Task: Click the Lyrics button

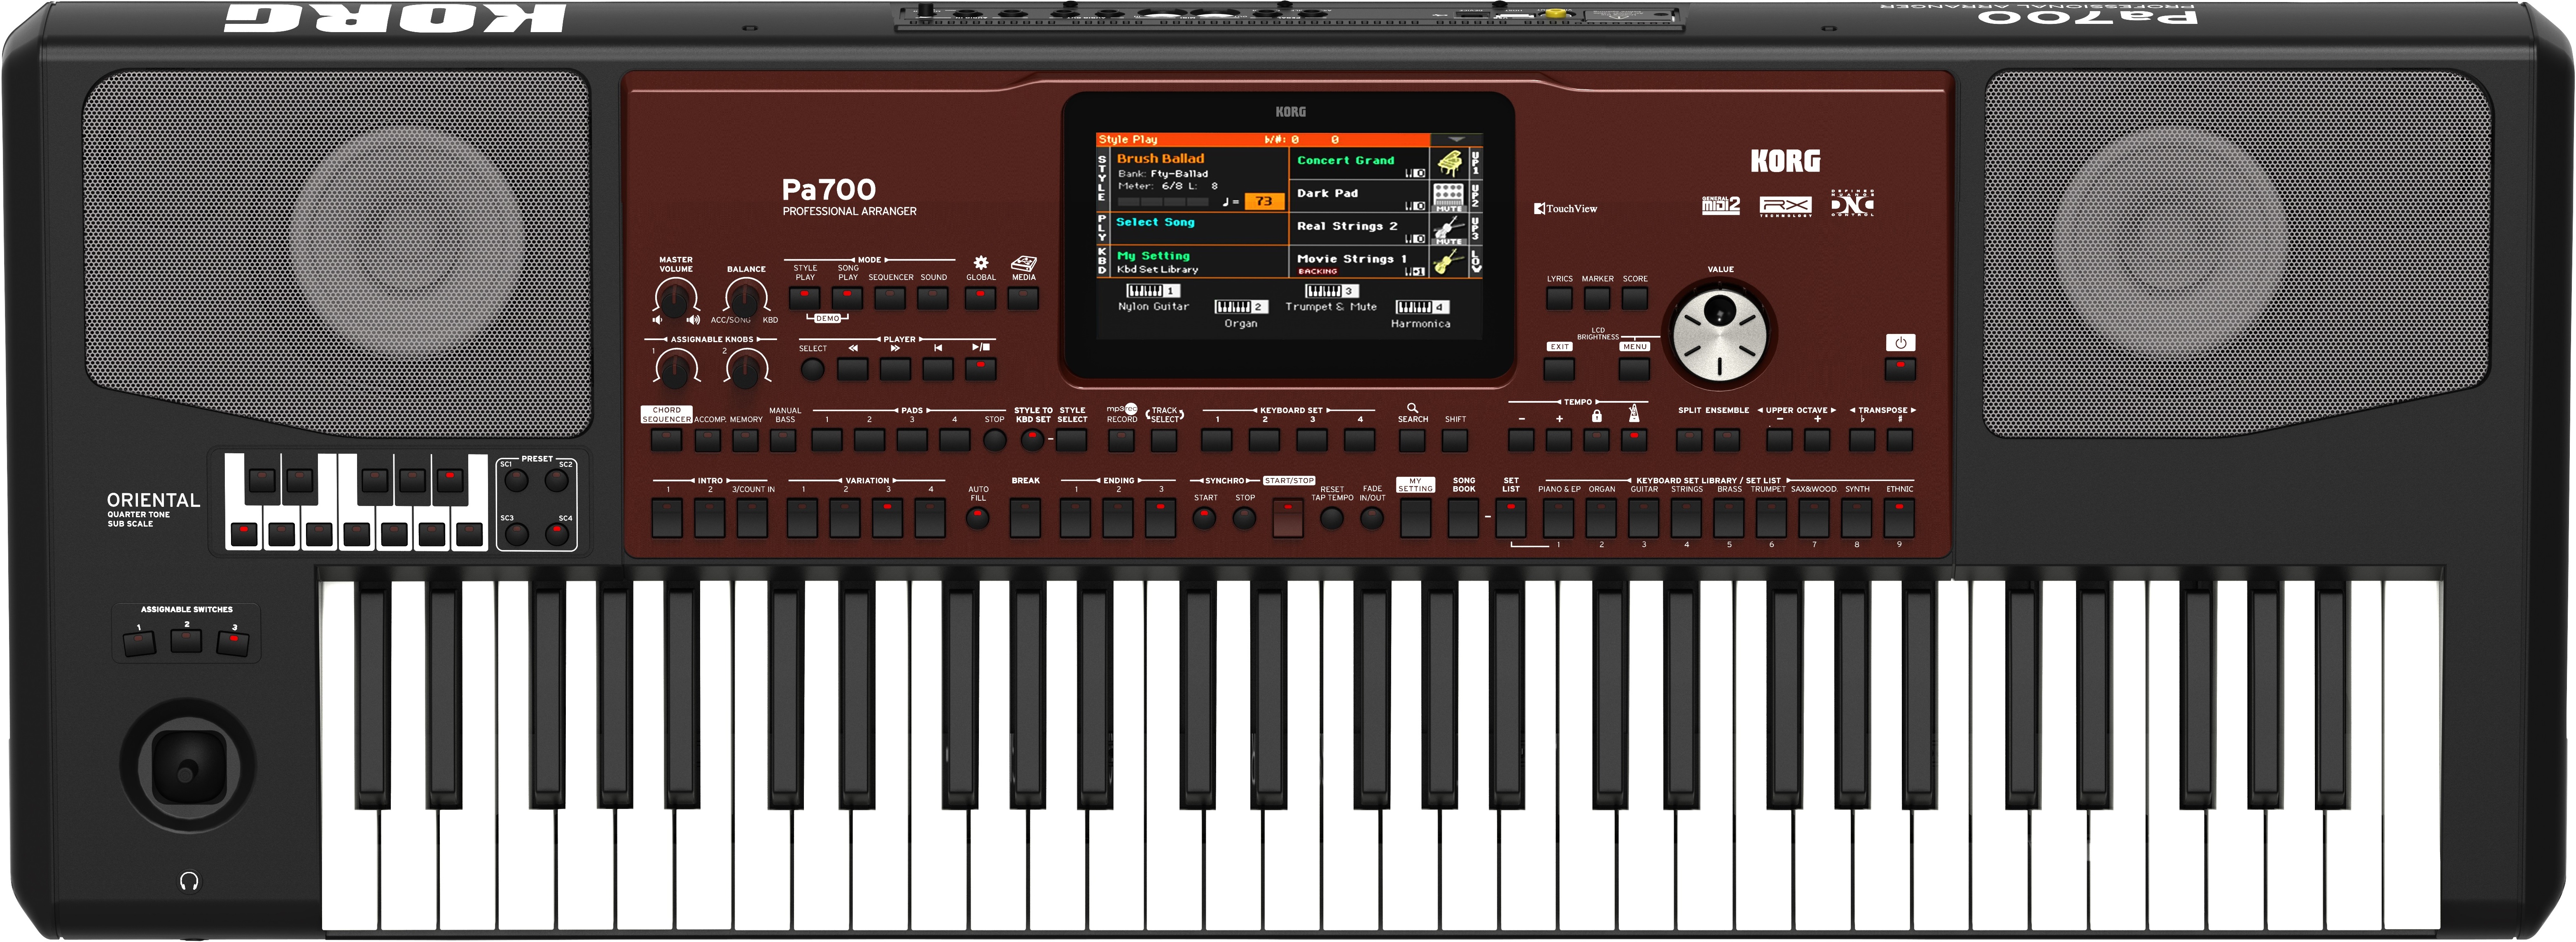Action: 1559,298
